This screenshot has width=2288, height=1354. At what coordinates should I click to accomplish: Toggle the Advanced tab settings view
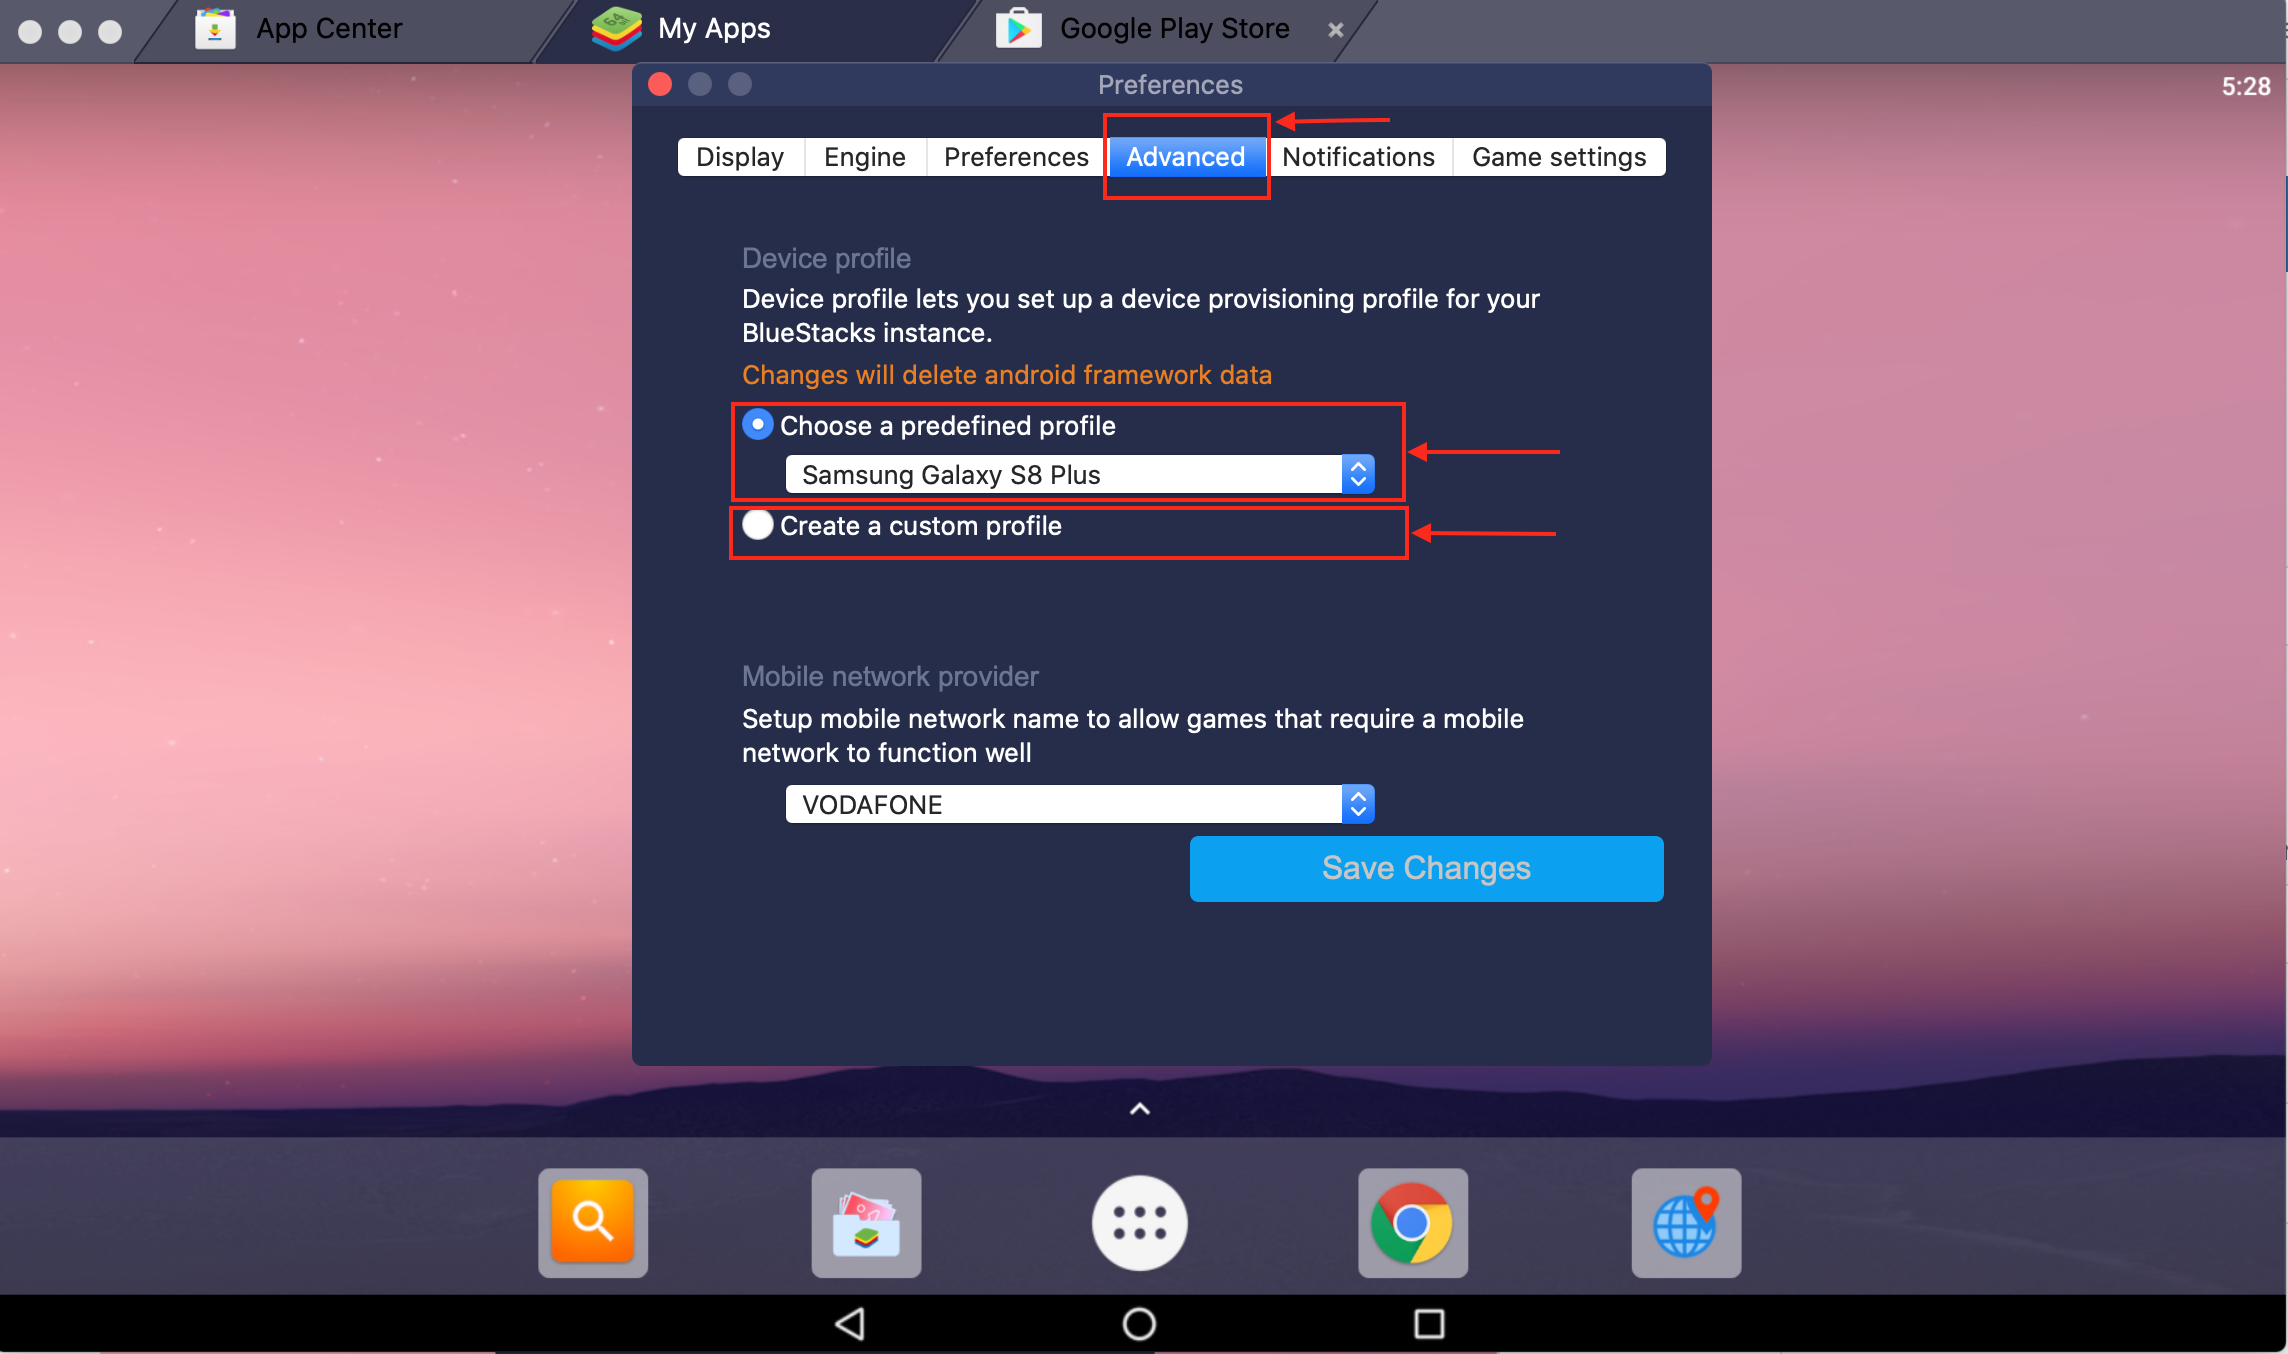[x=1186, y=156]
